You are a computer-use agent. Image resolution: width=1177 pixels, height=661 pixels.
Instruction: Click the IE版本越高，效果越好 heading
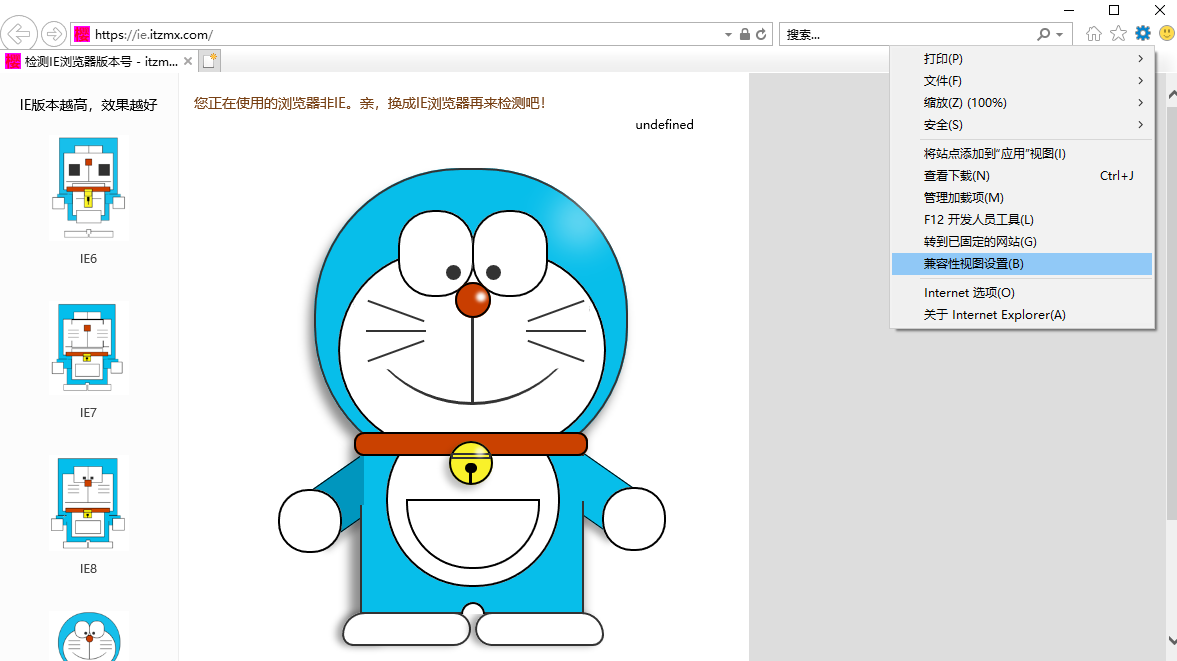tap(89, 105)
